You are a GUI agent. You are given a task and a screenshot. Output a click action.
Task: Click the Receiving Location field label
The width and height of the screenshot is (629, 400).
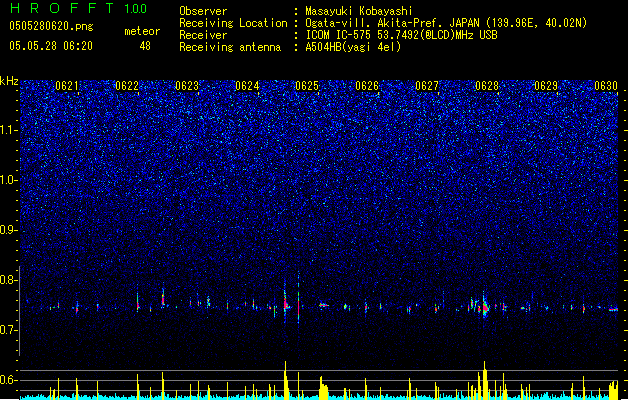pyautogui.click(x=233, y=23)
